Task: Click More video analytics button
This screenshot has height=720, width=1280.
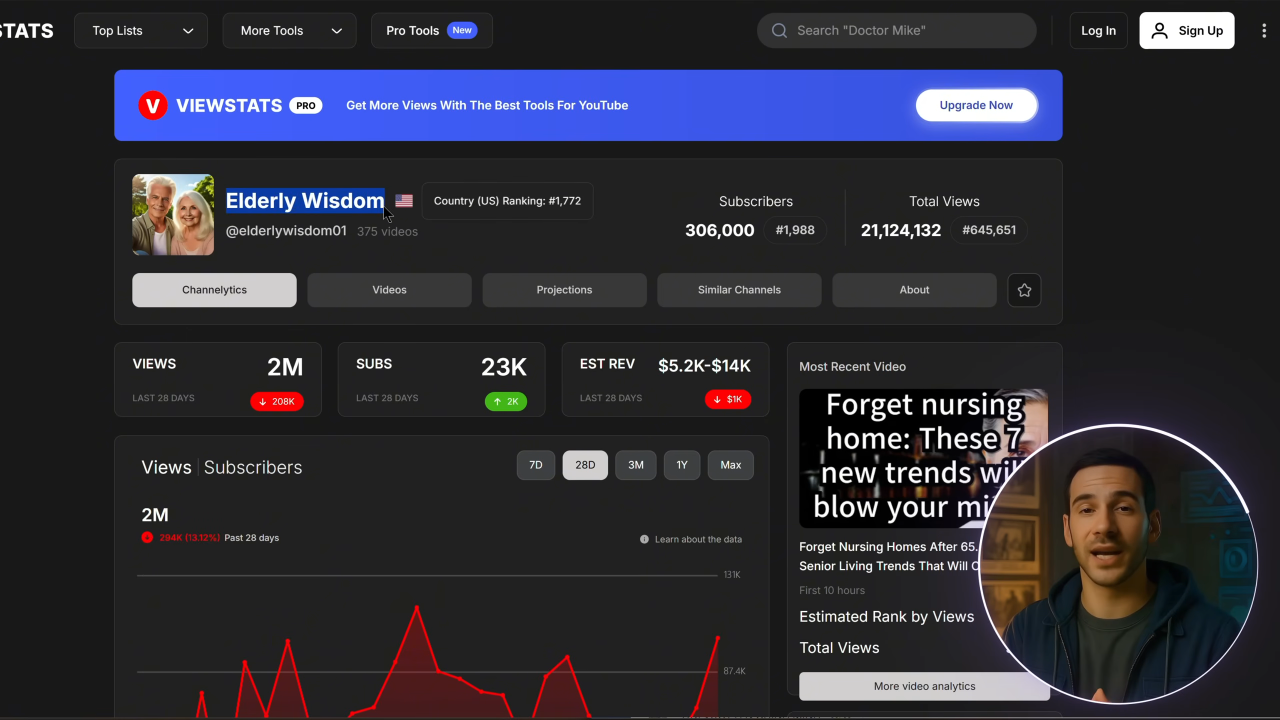Action: click(924, 686)
